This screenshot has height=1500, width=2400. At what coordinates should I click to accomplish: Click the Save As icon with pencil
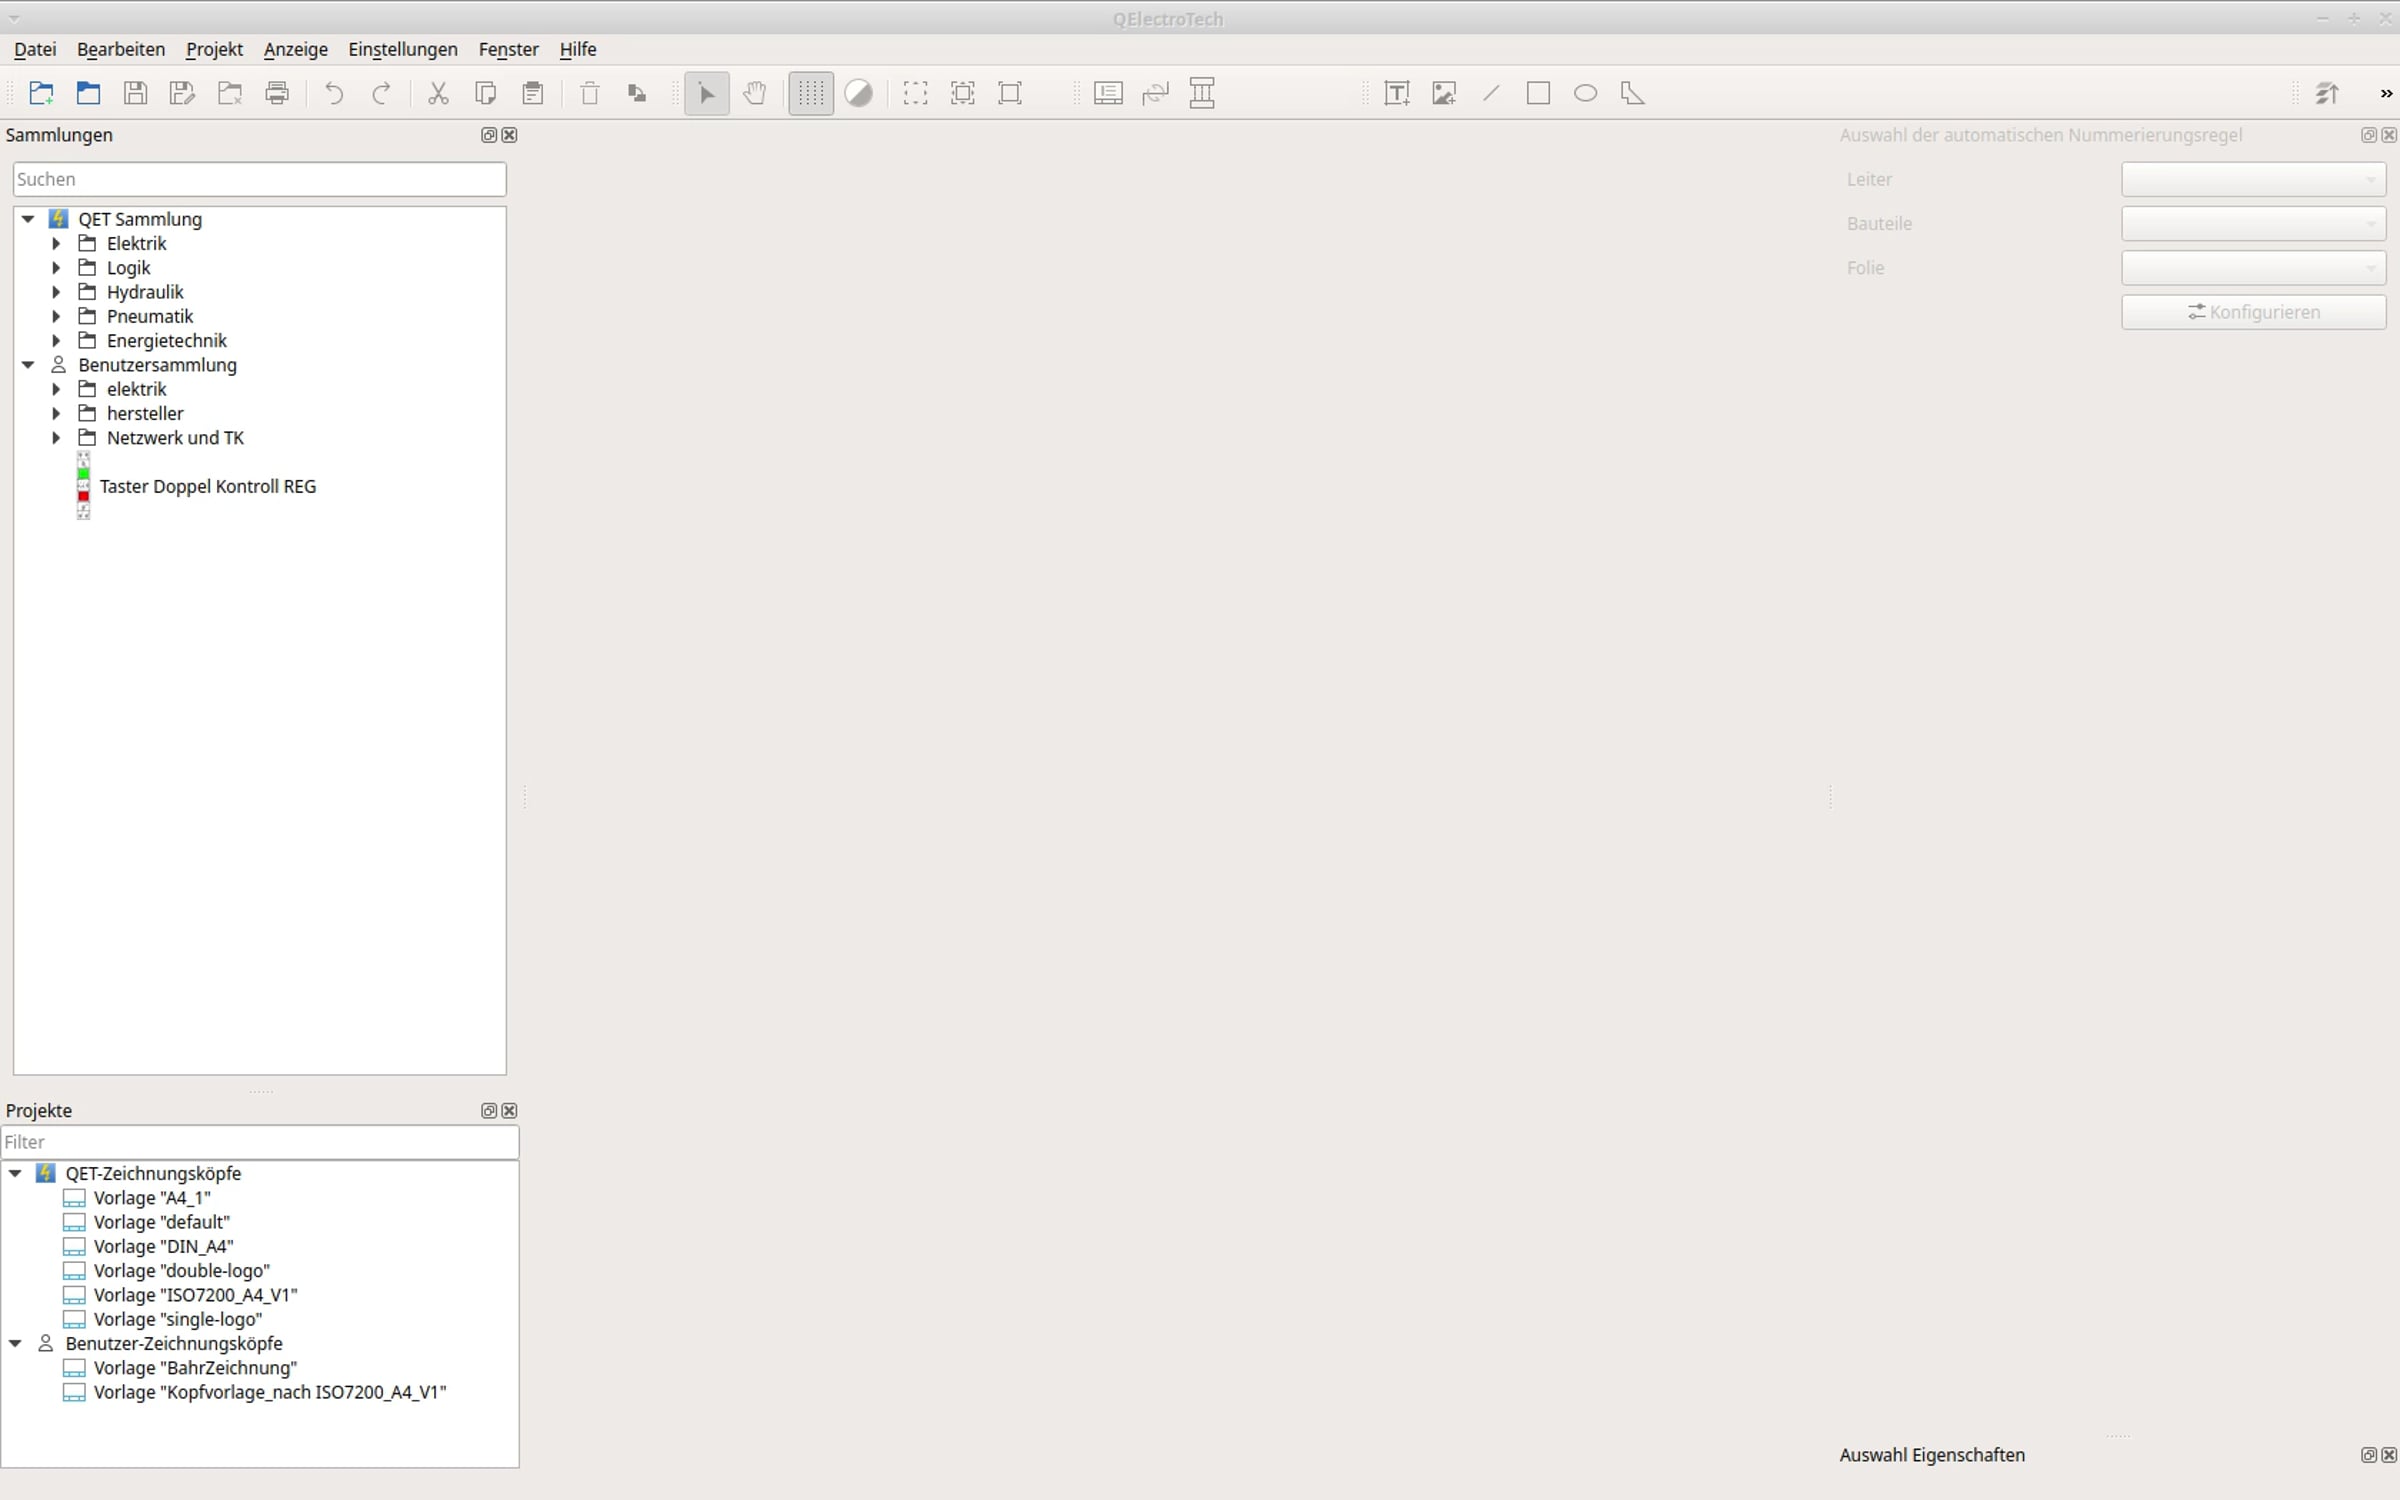click(183, 93)
